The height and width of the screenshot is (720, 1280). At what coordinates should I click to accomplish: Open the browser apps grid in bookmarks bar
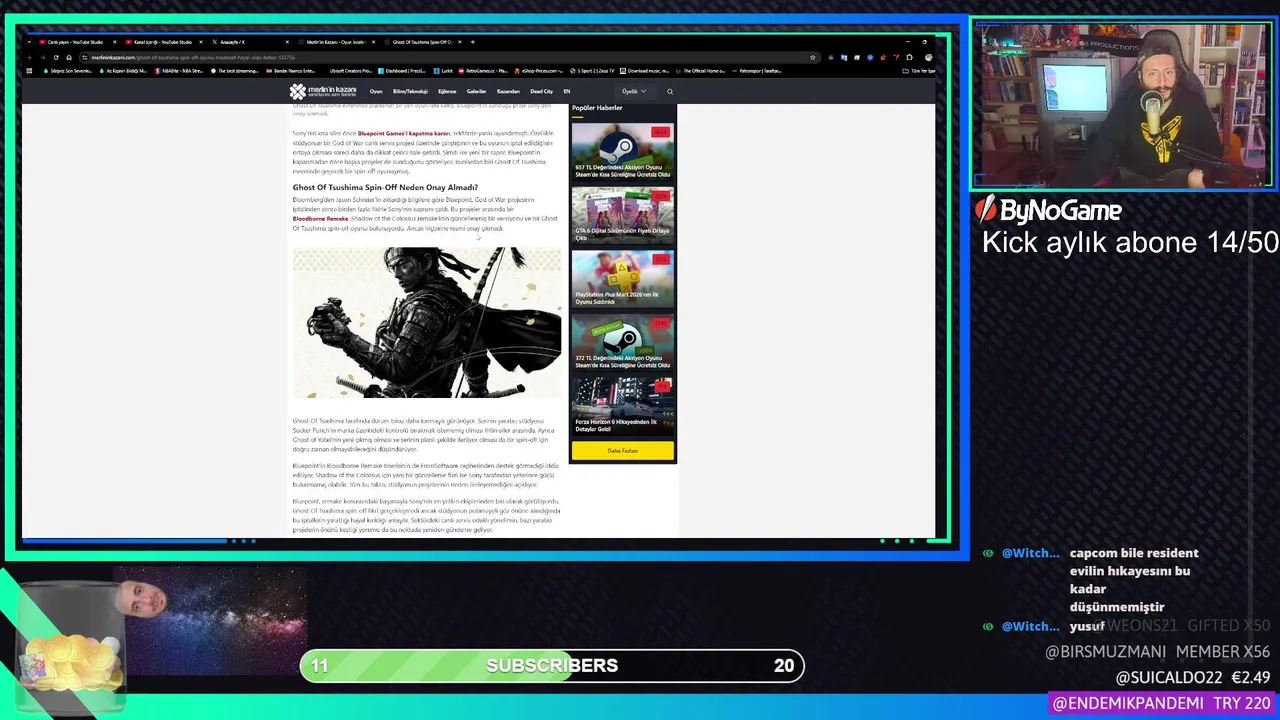30,71
